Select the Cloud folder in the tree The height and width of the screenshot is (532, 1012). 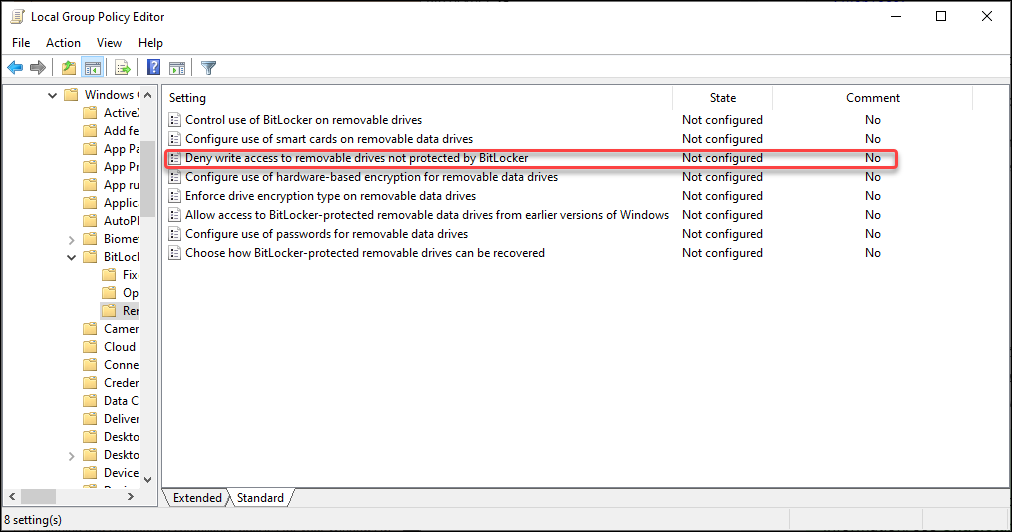[x=119, y=347]
